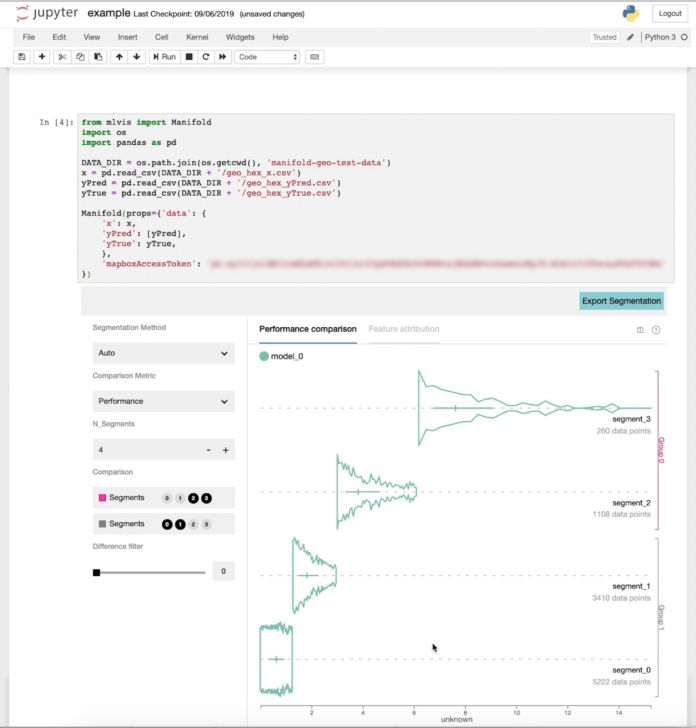Paste cells below icon

98,57
